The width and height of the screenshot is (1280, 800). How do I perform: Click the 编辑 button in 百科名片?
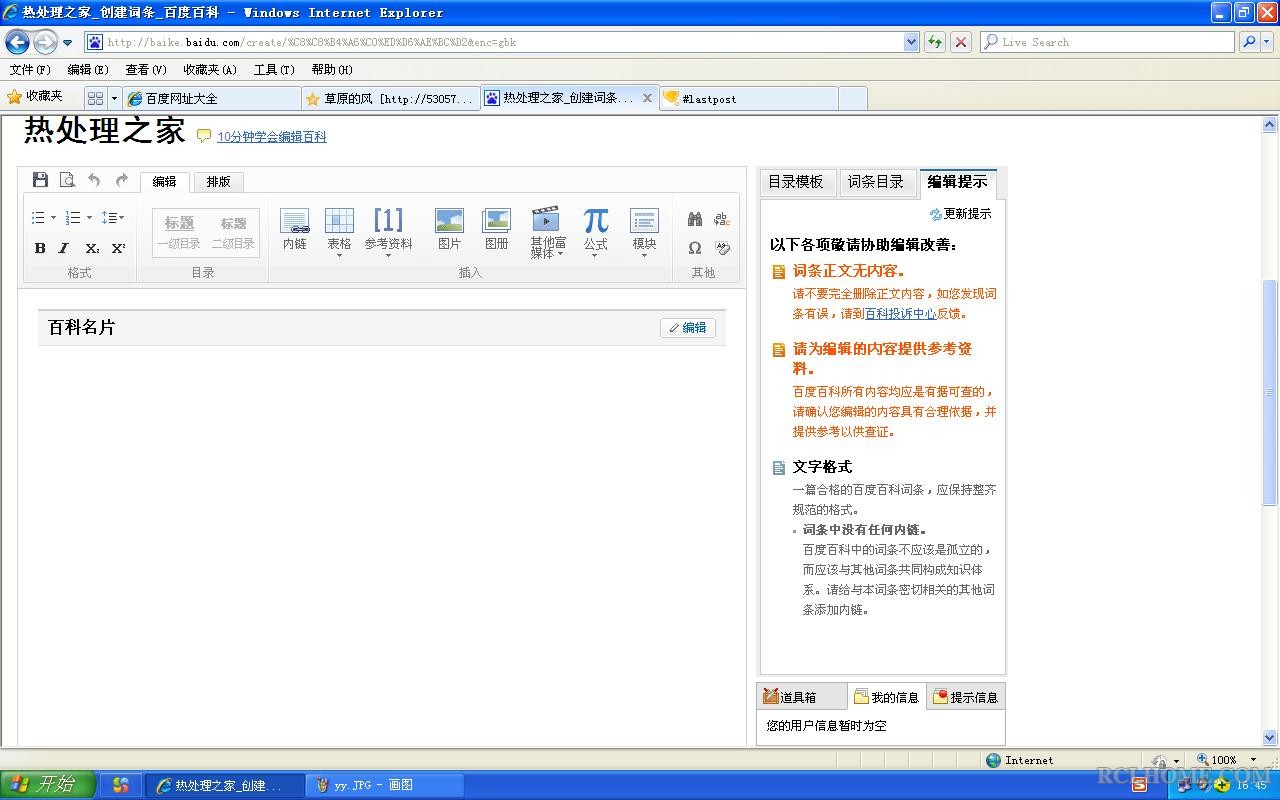pyautogui.click(x=688, y=327)
